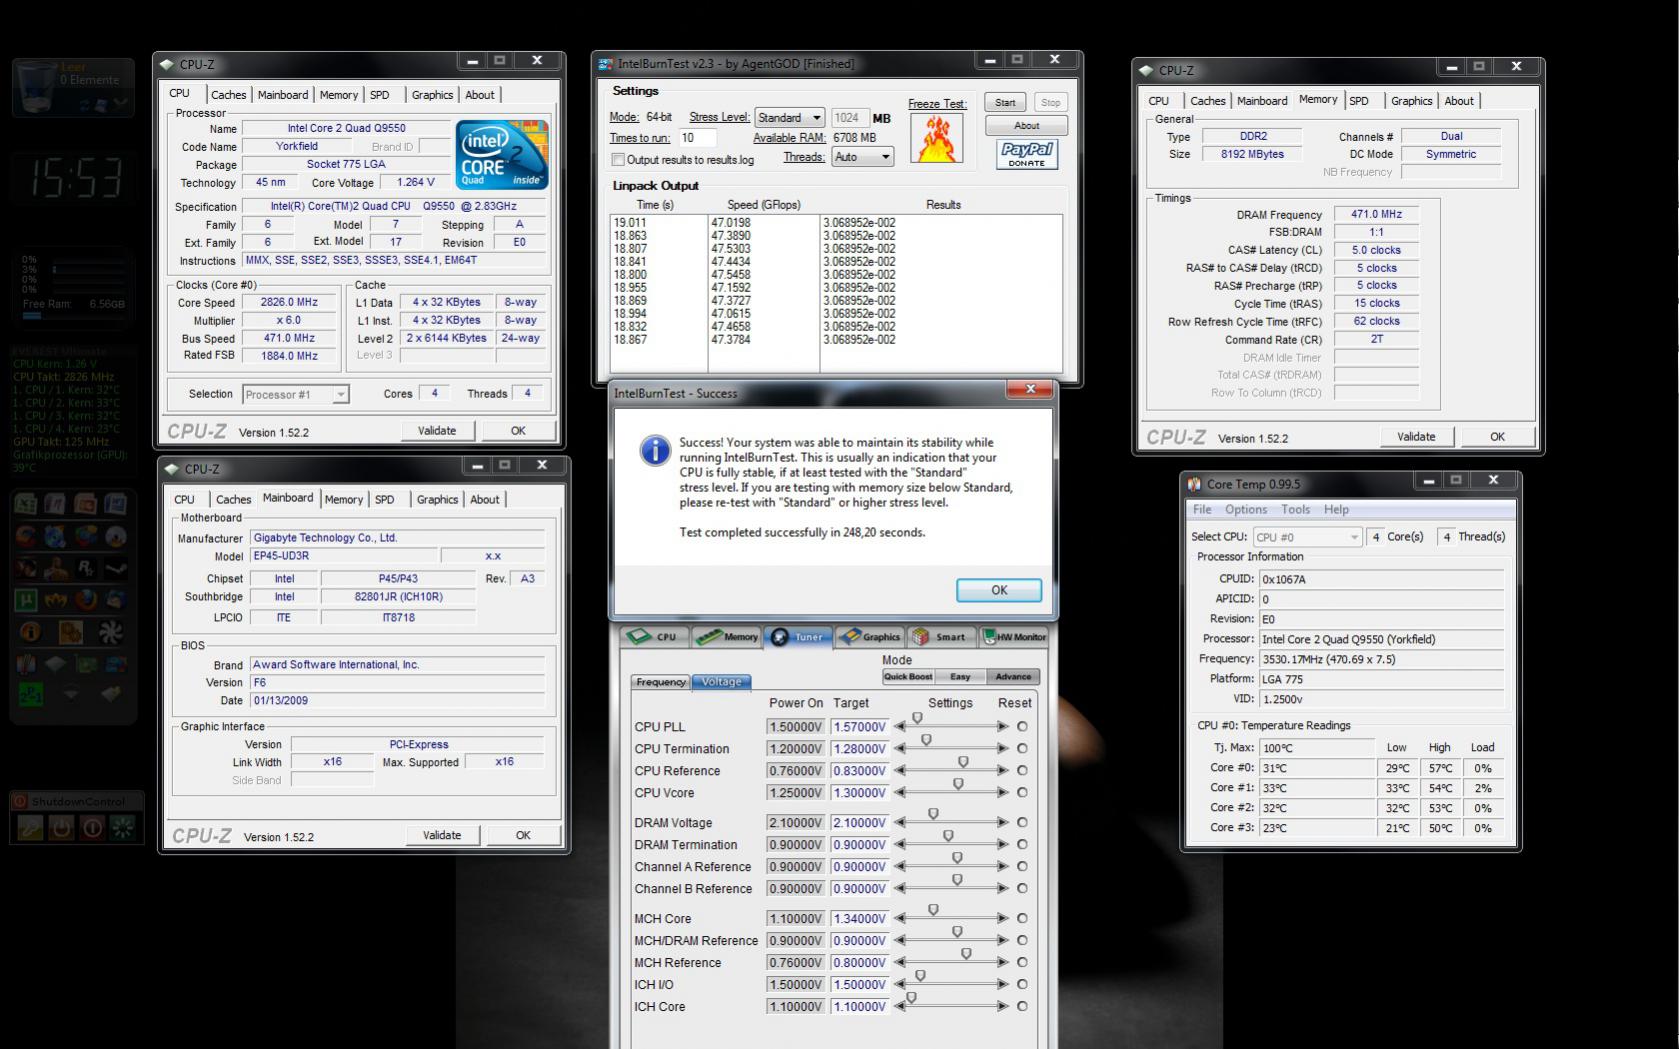1679x1049 pixels.
Task: Click the DRAM Termination slider thumb
Action: click(x=948, y=837)
